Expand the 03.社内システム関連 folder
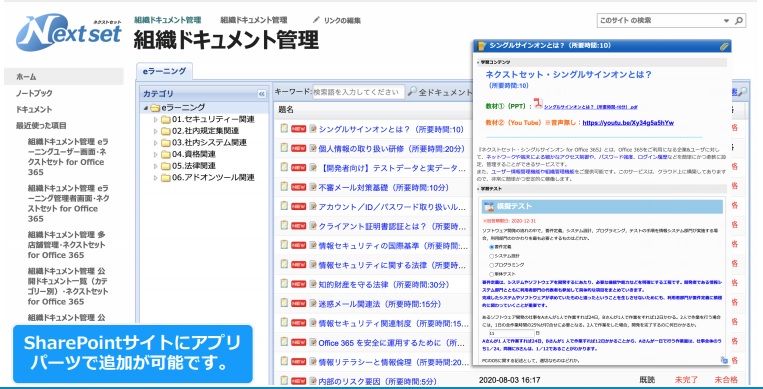 (156, 143)
